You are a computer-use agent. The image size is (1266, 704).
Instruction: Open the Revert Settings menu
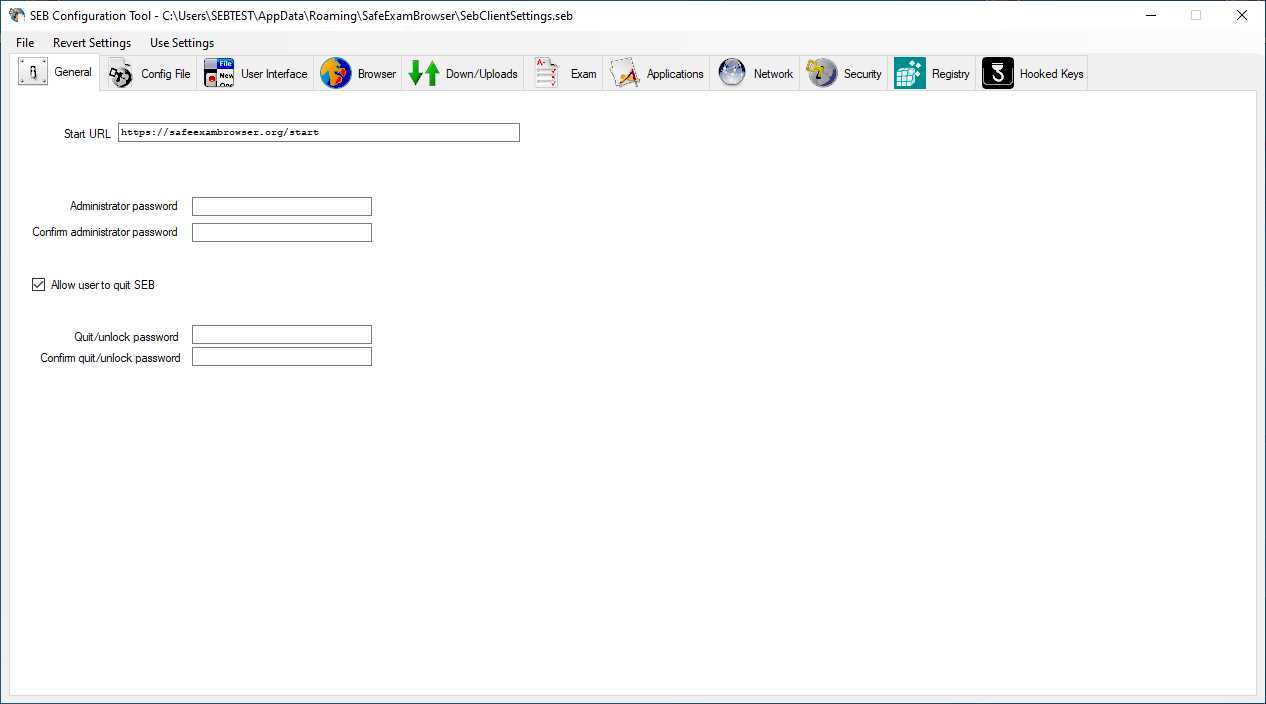click(92, 43)
